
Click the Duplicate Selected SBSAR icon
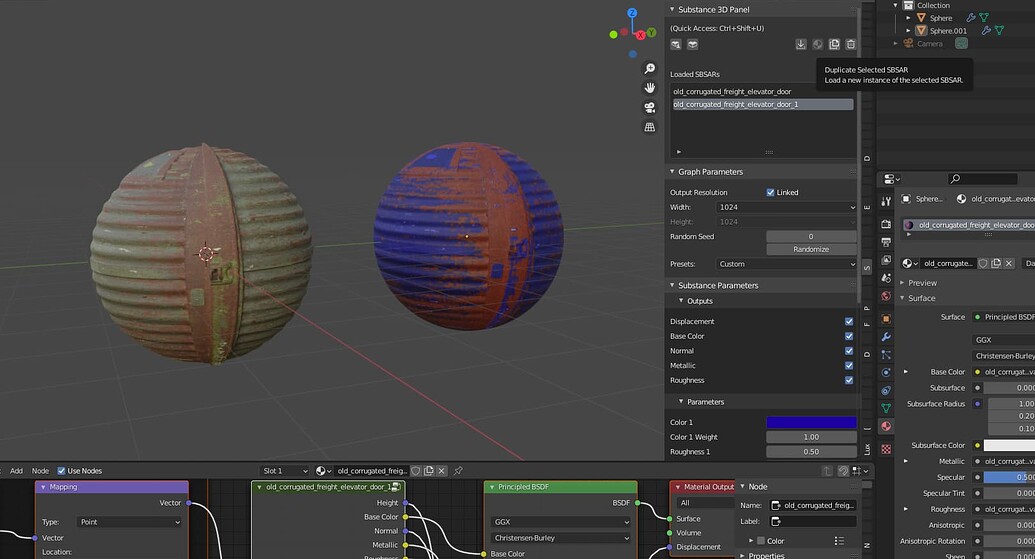(x=834, y=44)
